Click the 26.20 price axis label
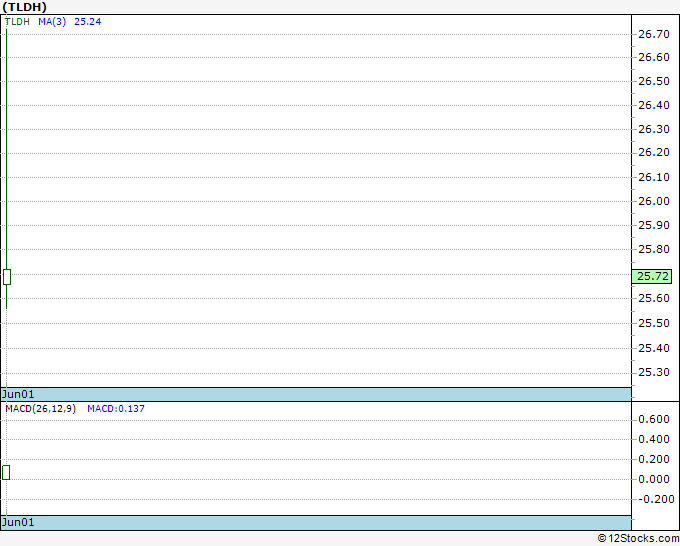Image resolution: width=680 pixels, height=546 pixels. (654, 152)
